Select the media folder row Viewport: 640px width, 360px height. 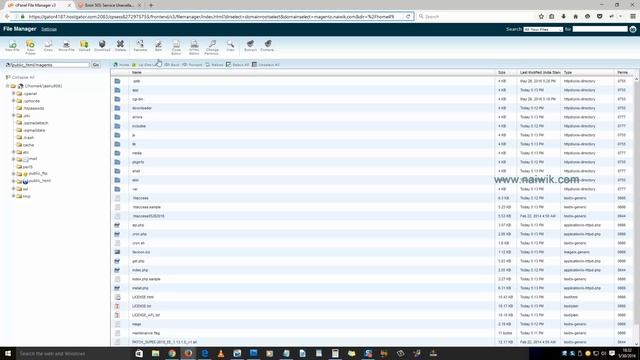coord(372,153)
